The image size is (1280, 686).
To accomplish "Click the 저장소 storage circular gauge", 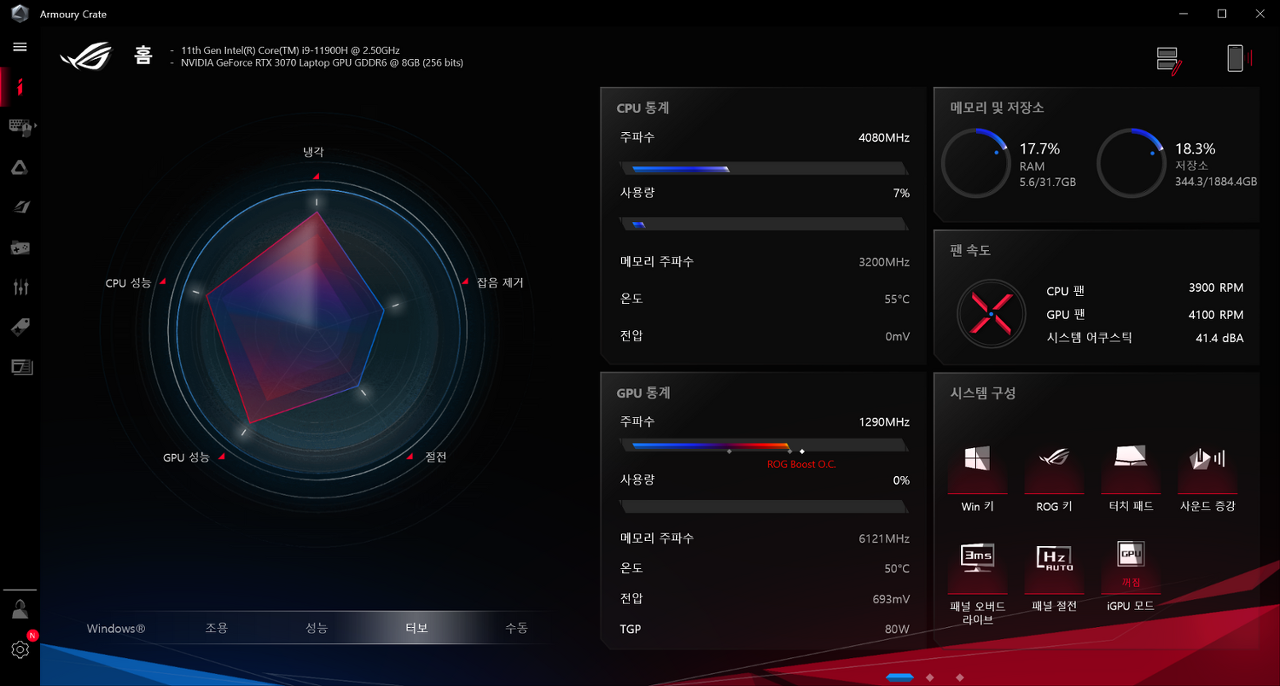I will (x=1131, y=163).
